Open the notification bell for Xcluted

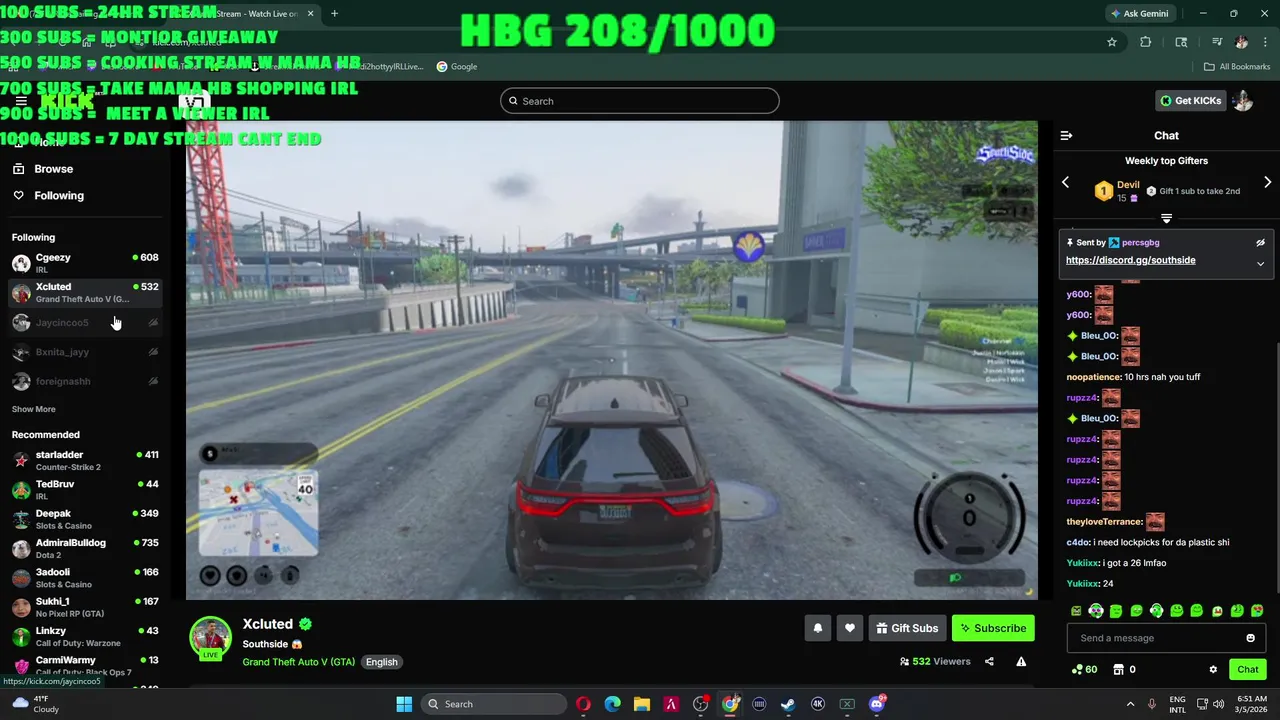tap(818, 628)
